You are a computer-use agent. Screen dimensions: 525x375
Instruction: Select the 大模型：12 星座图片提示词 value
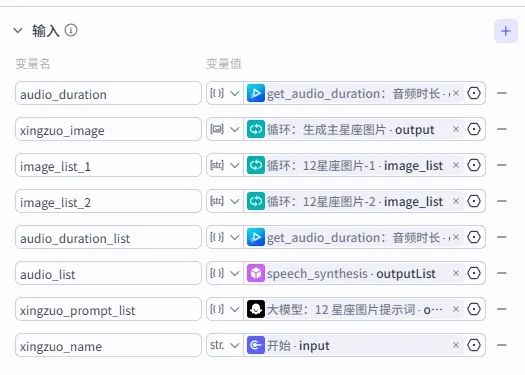(x=355, y=309)
